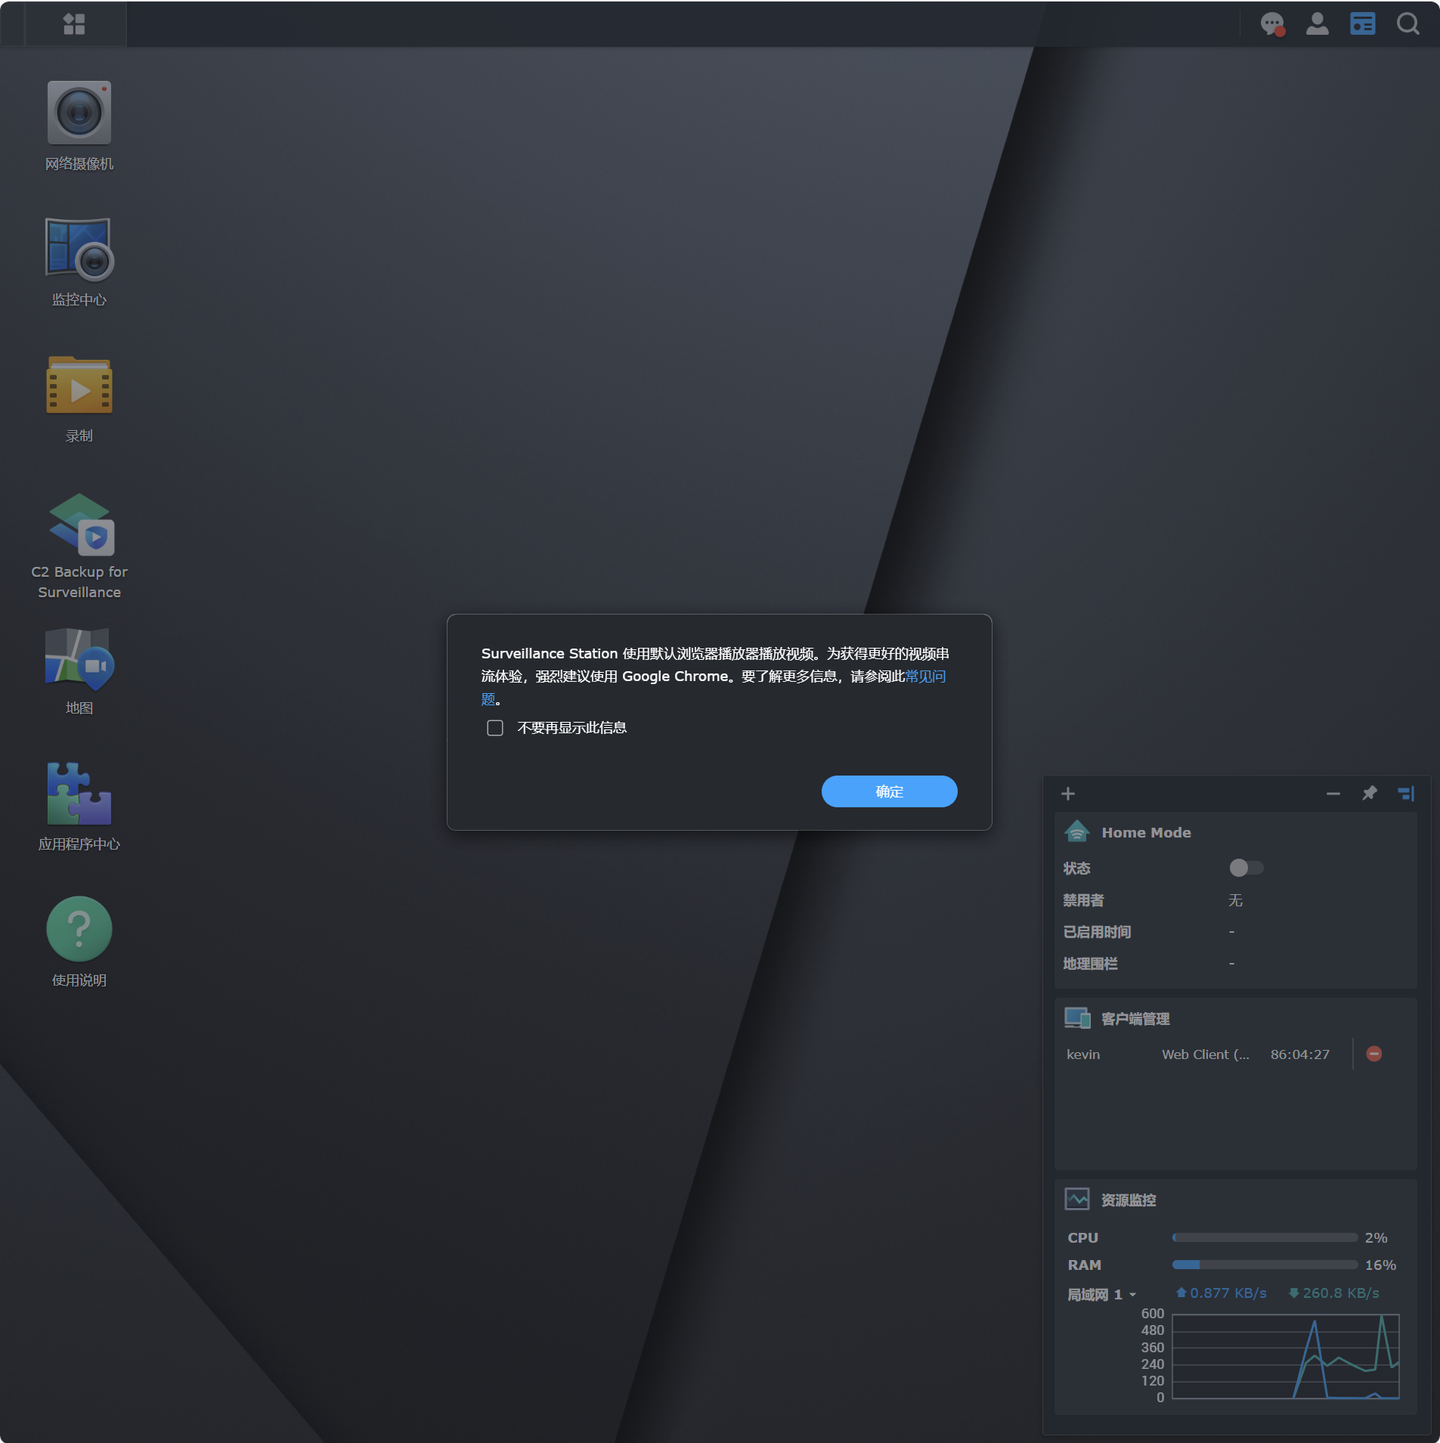The height and width of the screenshot is (1443, 1440).
Task: Click the CPU usage bar
Action: pyautogui.click(x=1265, y=1238)
